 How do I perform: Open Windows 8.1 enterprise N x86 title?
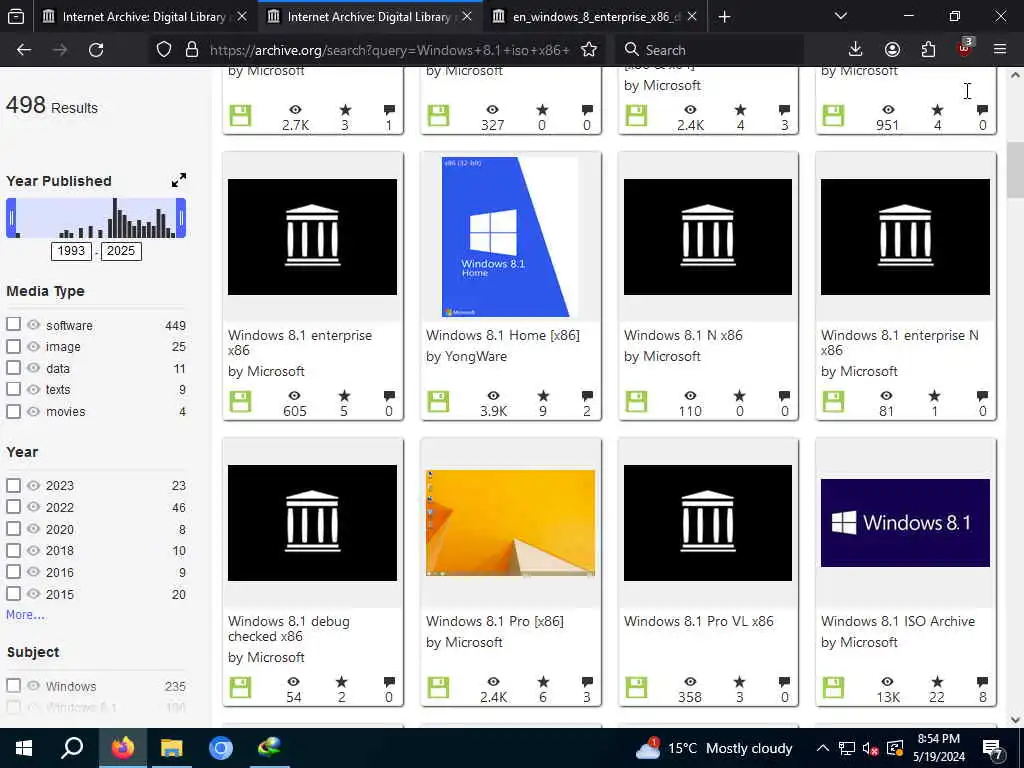(900, 342)
